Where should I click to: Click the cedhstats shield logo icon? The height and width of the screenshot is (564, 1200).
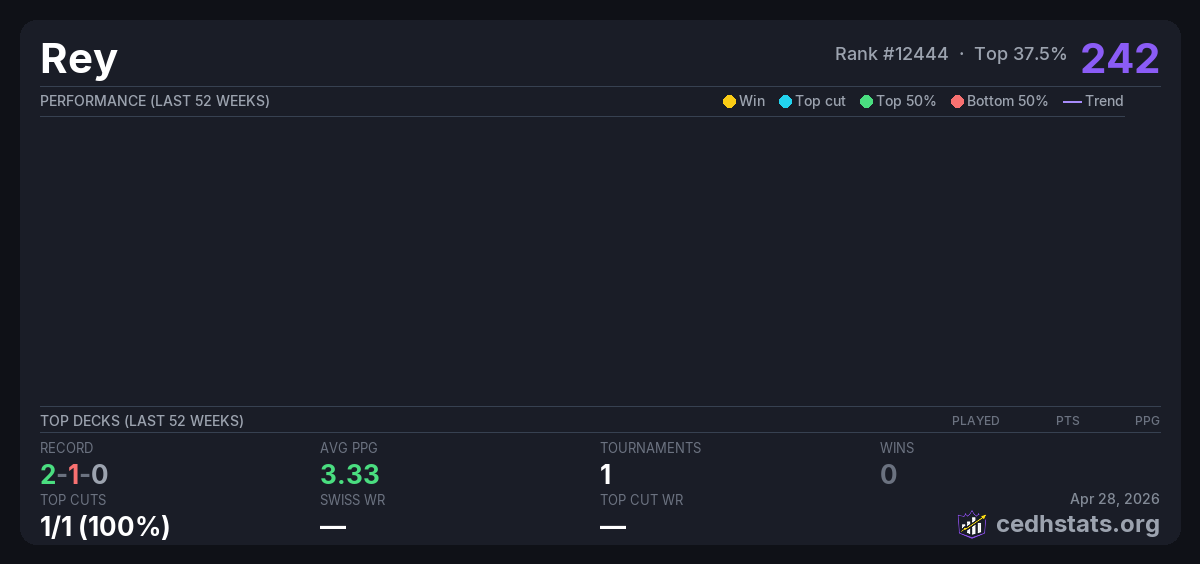point(972,524)
